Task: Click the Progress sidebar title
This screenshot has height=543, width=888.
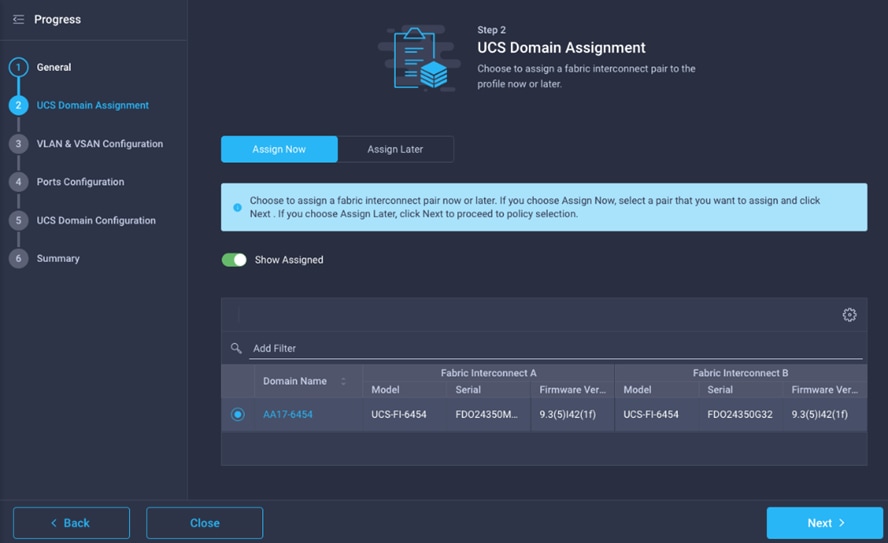Action: (57, 20)
